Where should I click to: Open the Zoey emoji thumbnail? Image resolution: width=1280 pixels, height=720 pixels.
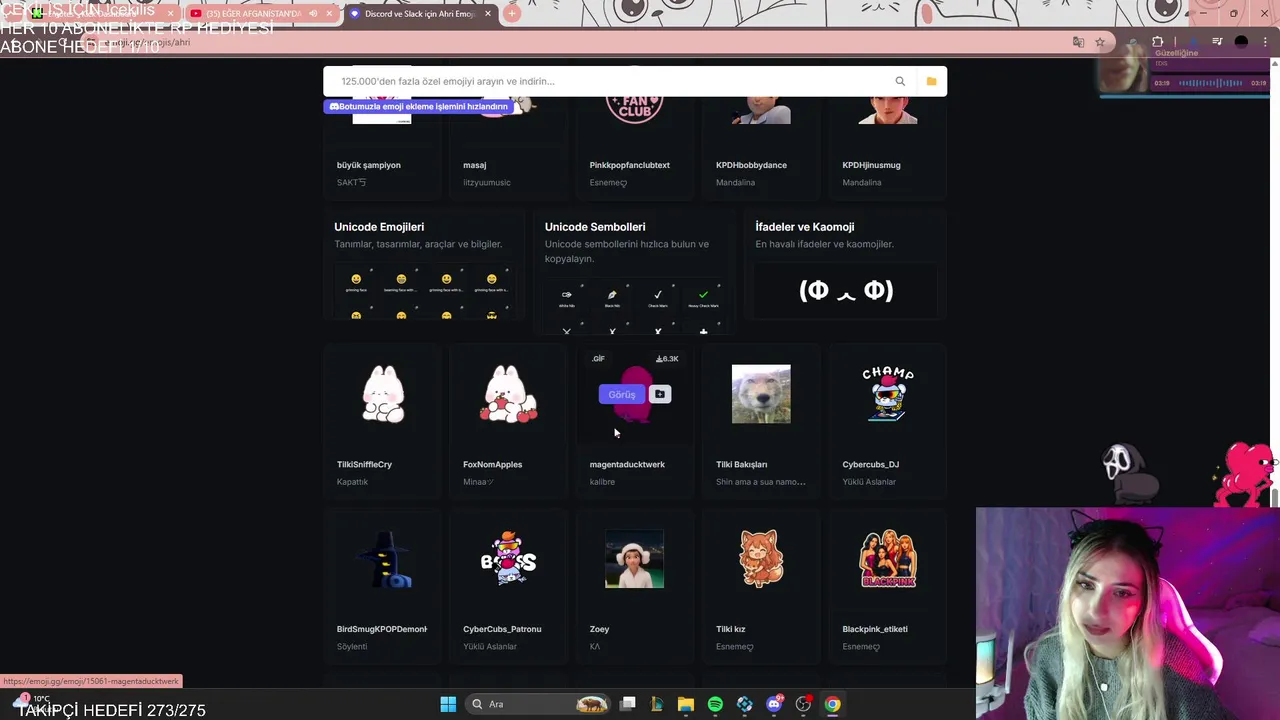click(x=635, y=559)
